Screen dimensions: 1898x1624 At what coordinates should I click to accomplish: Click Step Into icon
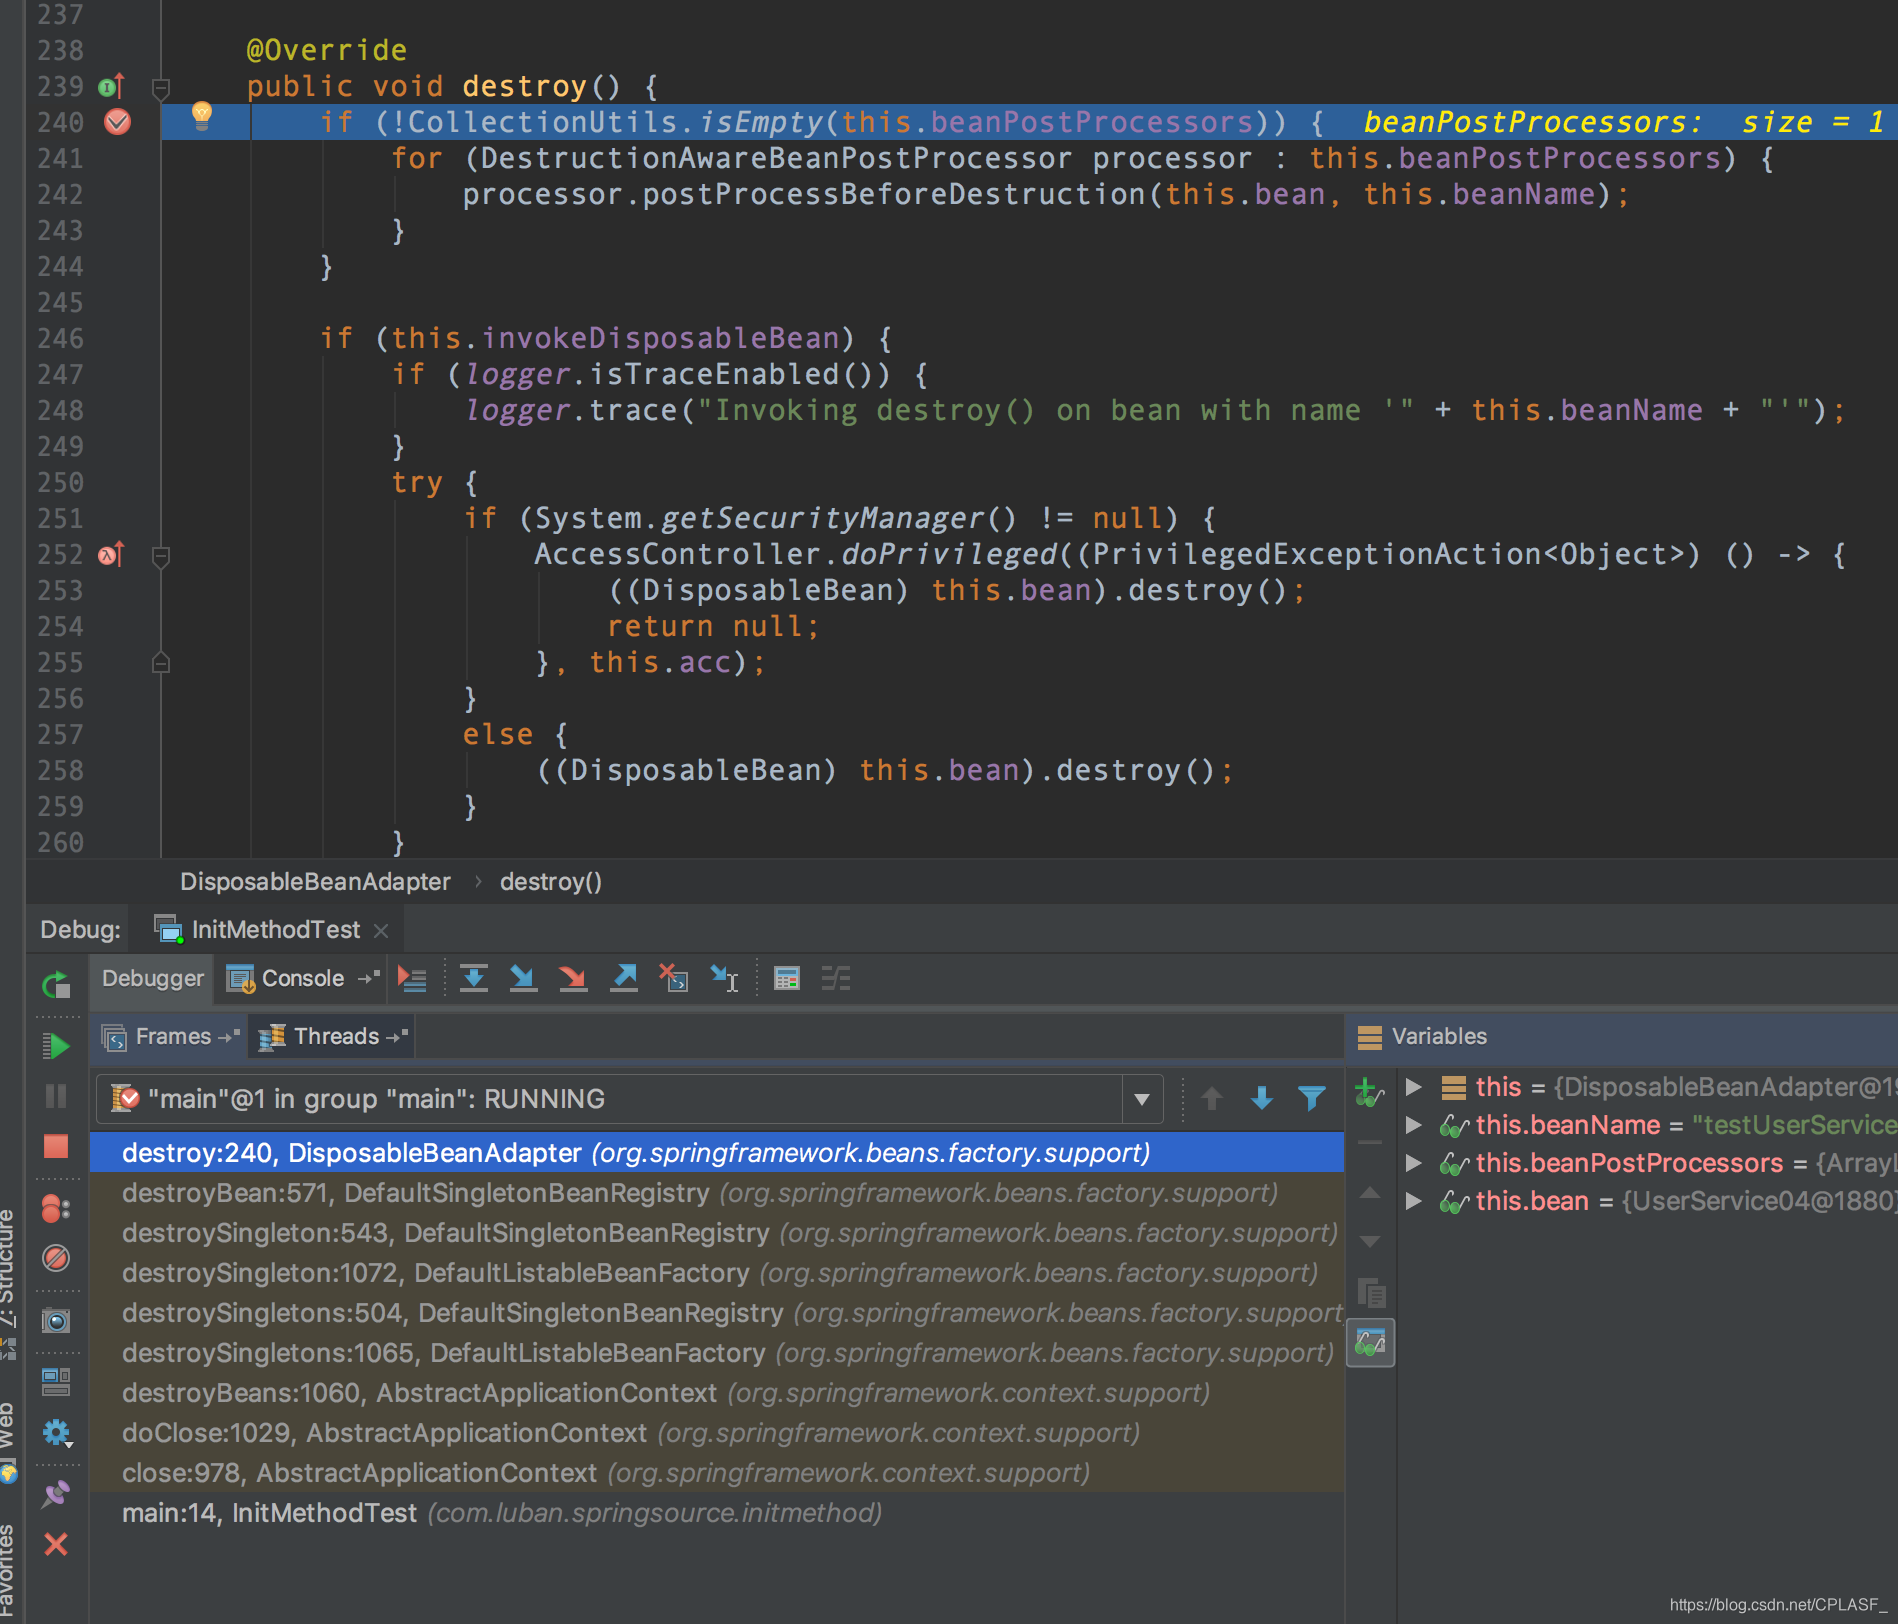(x=523, y=978)
